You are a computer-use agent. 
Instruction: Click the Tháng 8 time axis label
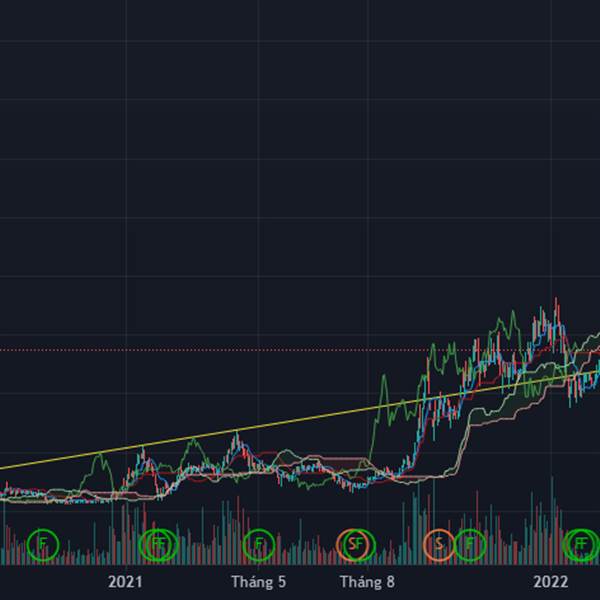(x=367, y=582)
